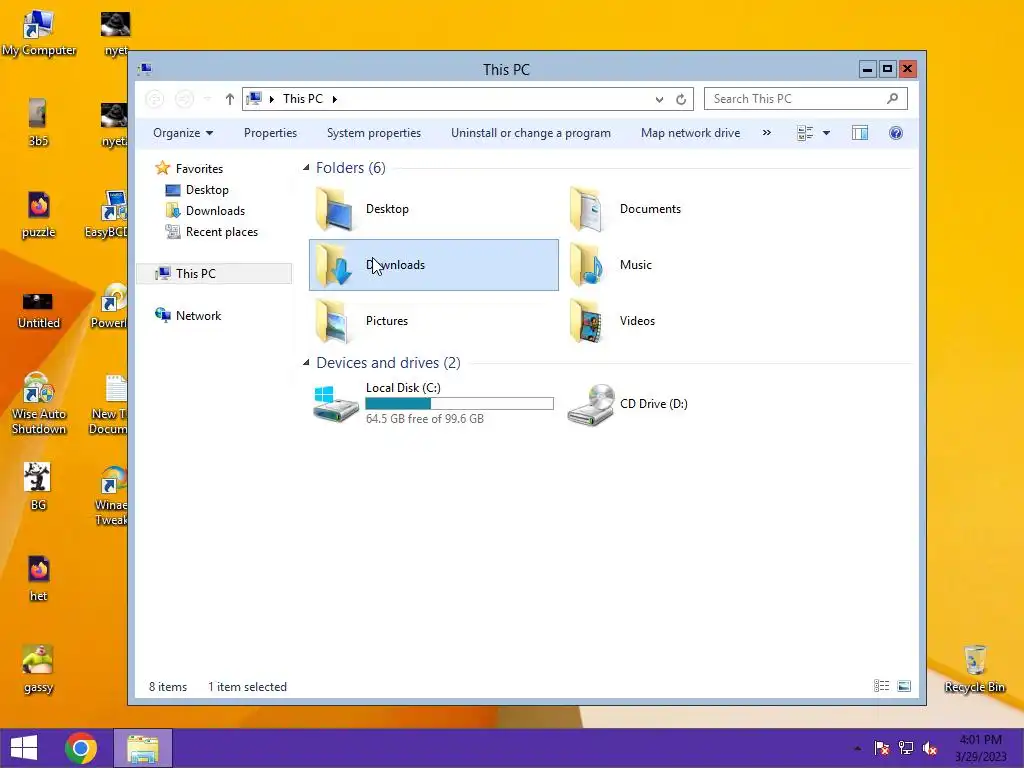Select This PC in navigation pane
Screen dimensions: 1024x768
(214, 274)
